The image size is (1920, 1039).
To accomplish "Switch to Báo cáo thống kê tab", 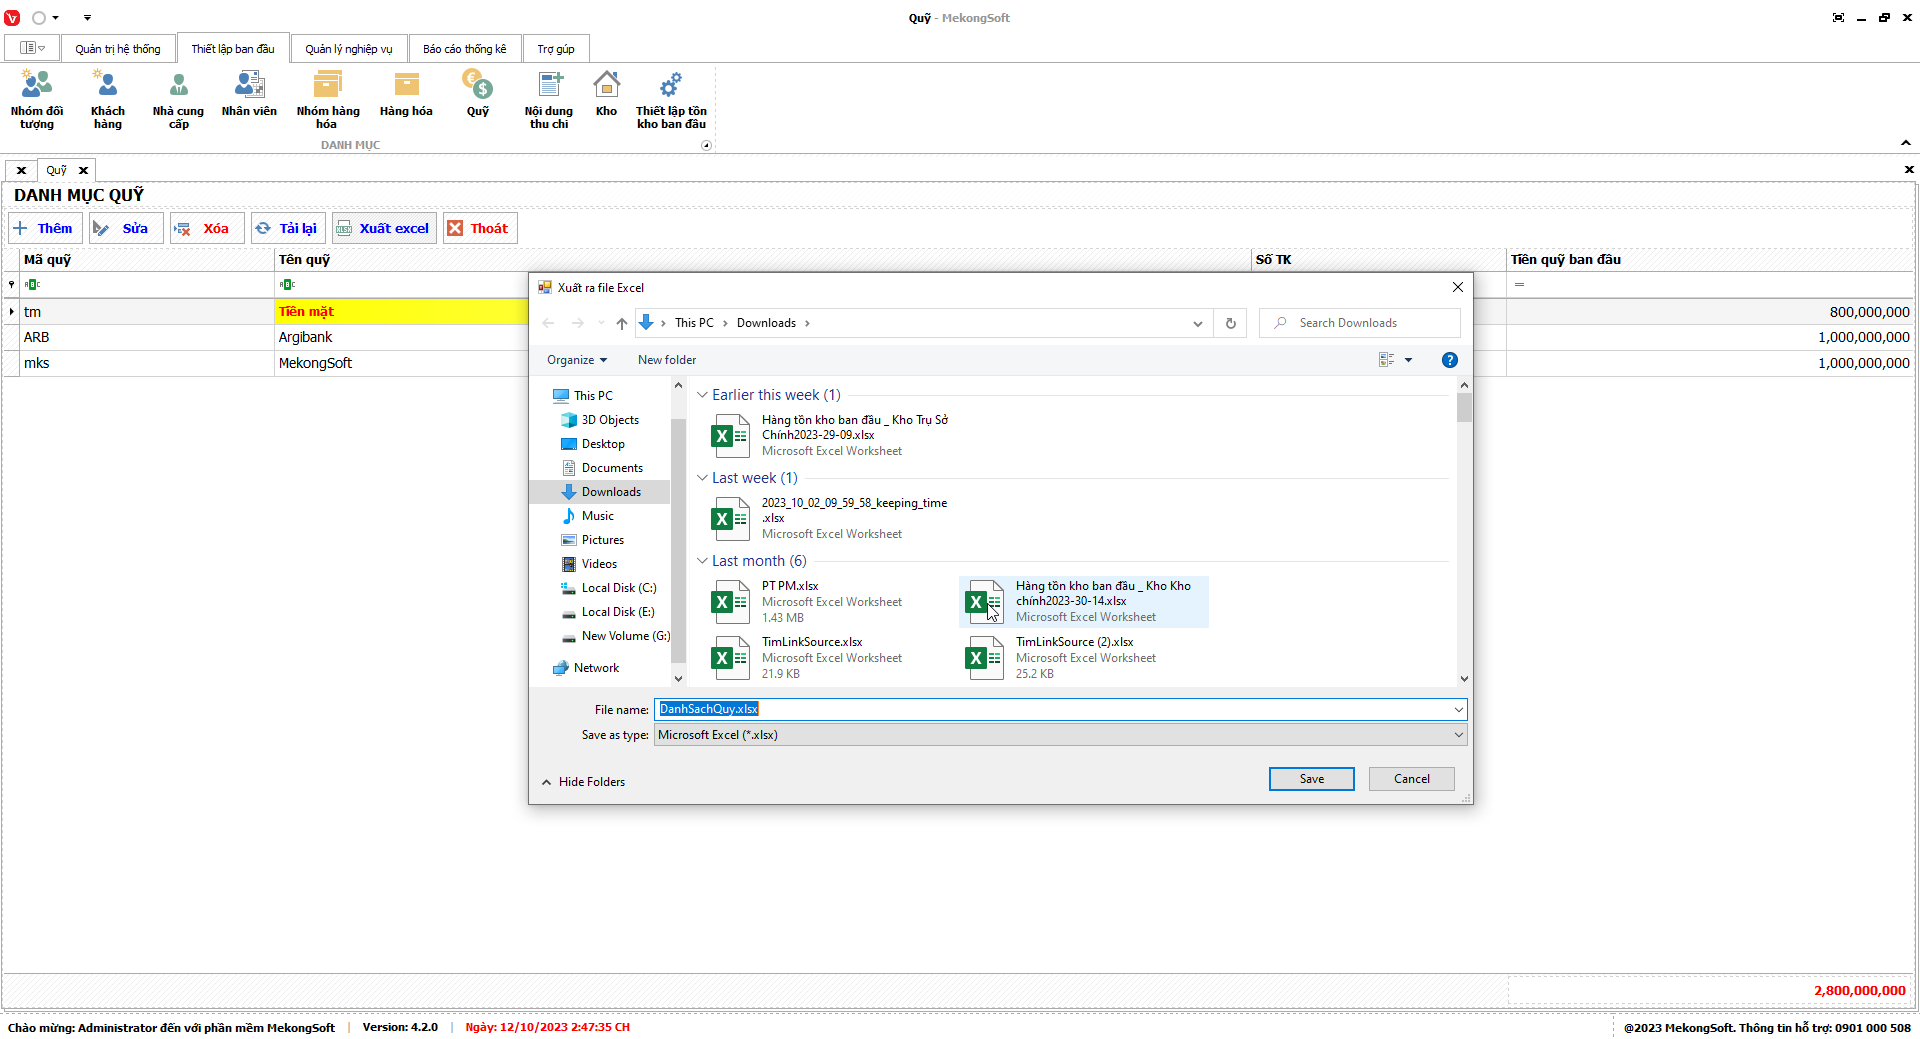I will [464, 49].
